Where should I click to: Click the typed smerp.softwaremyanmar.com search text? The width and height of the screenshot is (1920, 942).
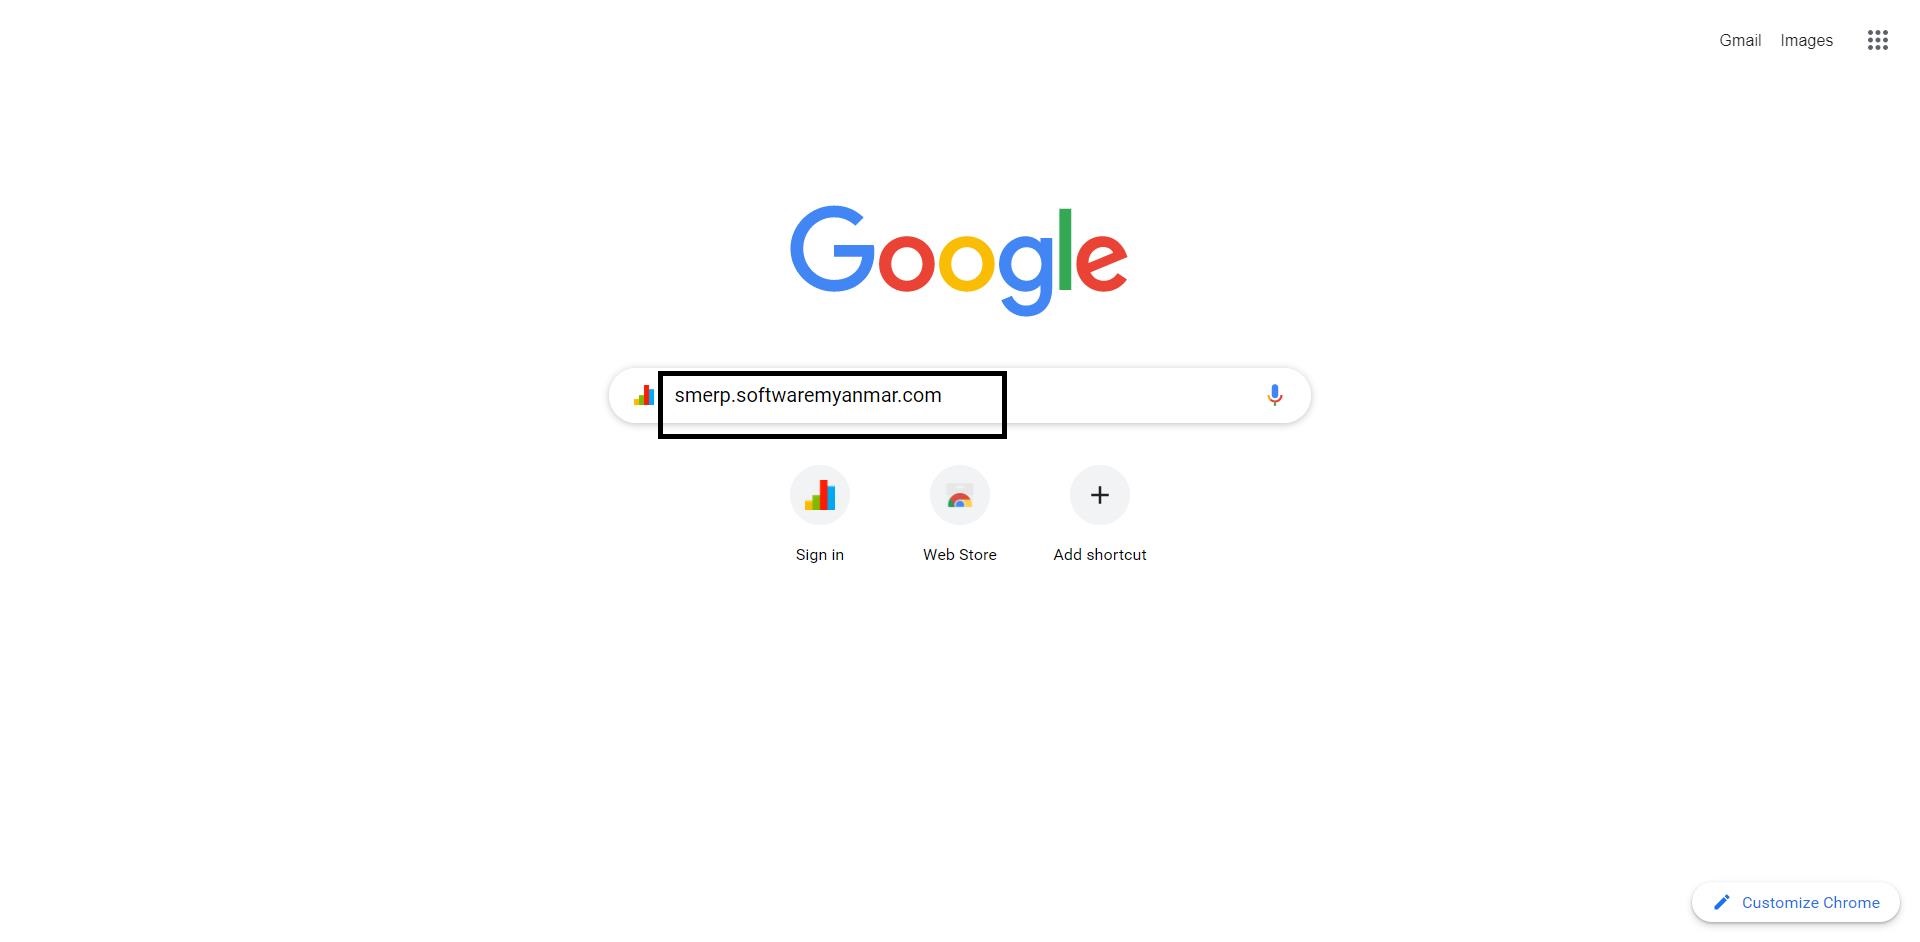point(808,395)
